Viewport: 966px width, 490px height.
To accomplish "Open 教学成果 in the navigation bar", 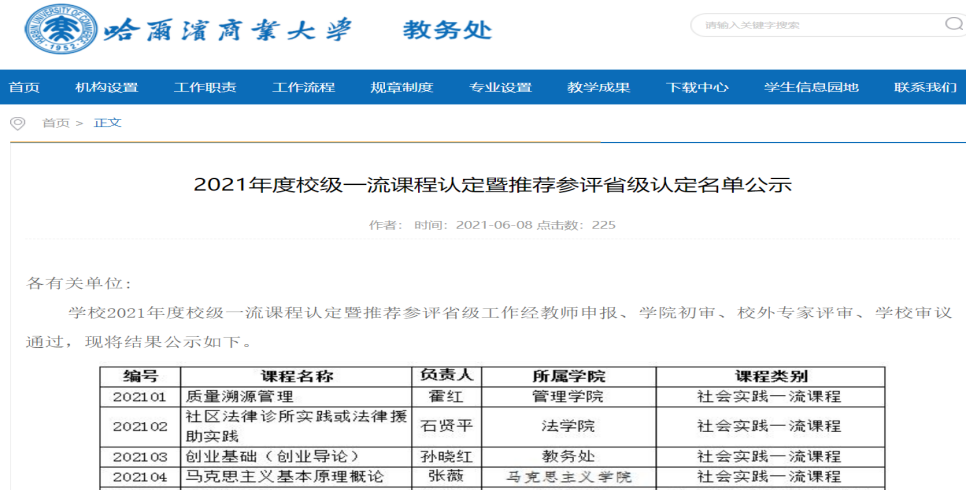I will click(598, 87).
